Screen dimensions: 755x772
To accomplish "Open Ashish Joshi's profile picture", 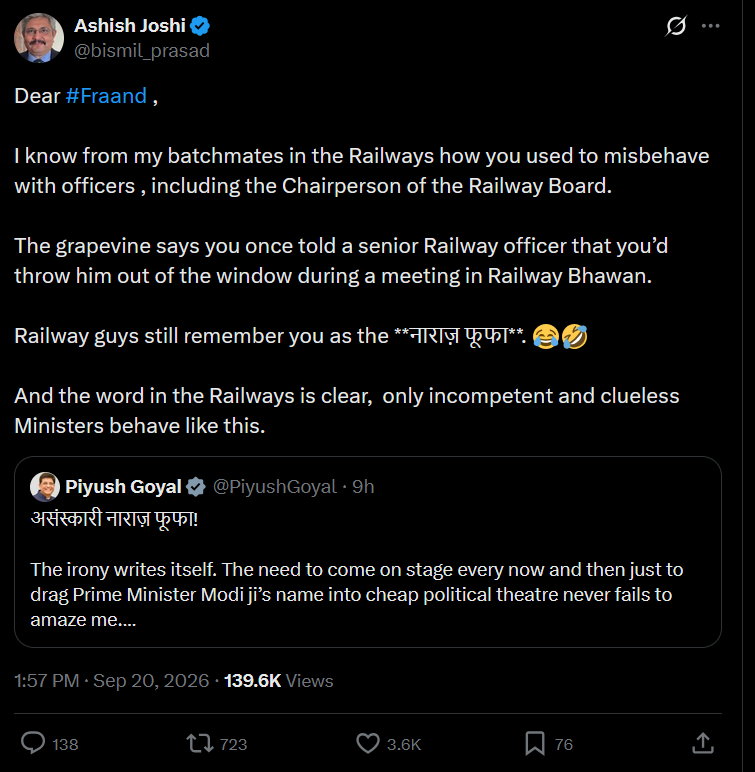I will point(39,38).
